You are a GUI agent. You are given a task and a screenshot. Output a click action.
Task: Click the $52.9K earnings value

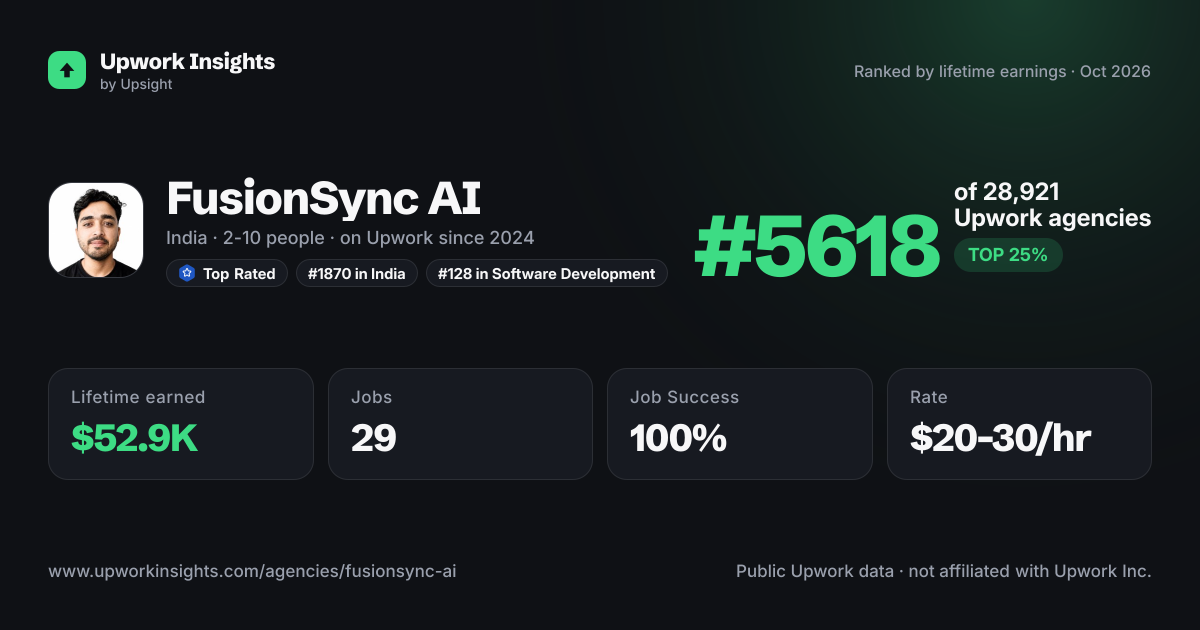[134, 438]
